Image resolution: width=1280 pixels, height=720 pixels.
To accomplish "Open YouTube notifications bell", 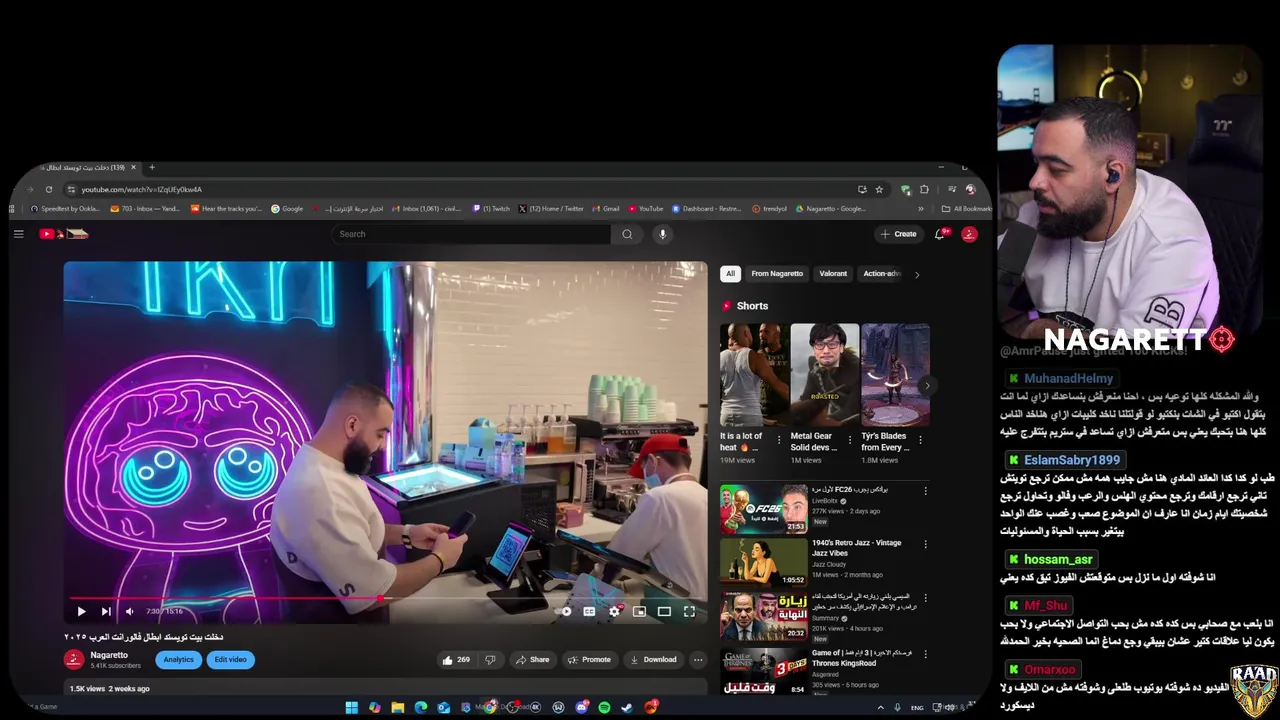I will click(x=940, y=234).
